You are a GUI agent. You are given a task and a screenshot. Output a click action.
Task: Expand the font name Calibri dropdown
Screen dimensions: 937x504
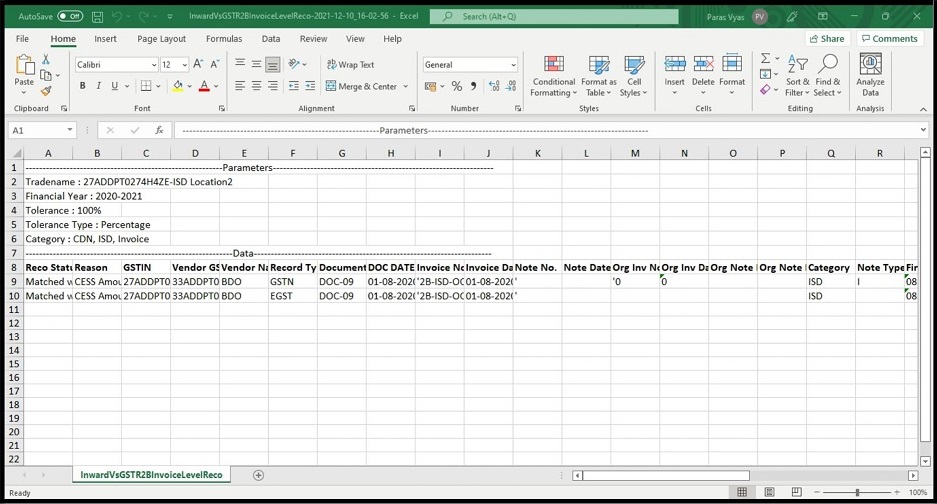tap(152, 65)
